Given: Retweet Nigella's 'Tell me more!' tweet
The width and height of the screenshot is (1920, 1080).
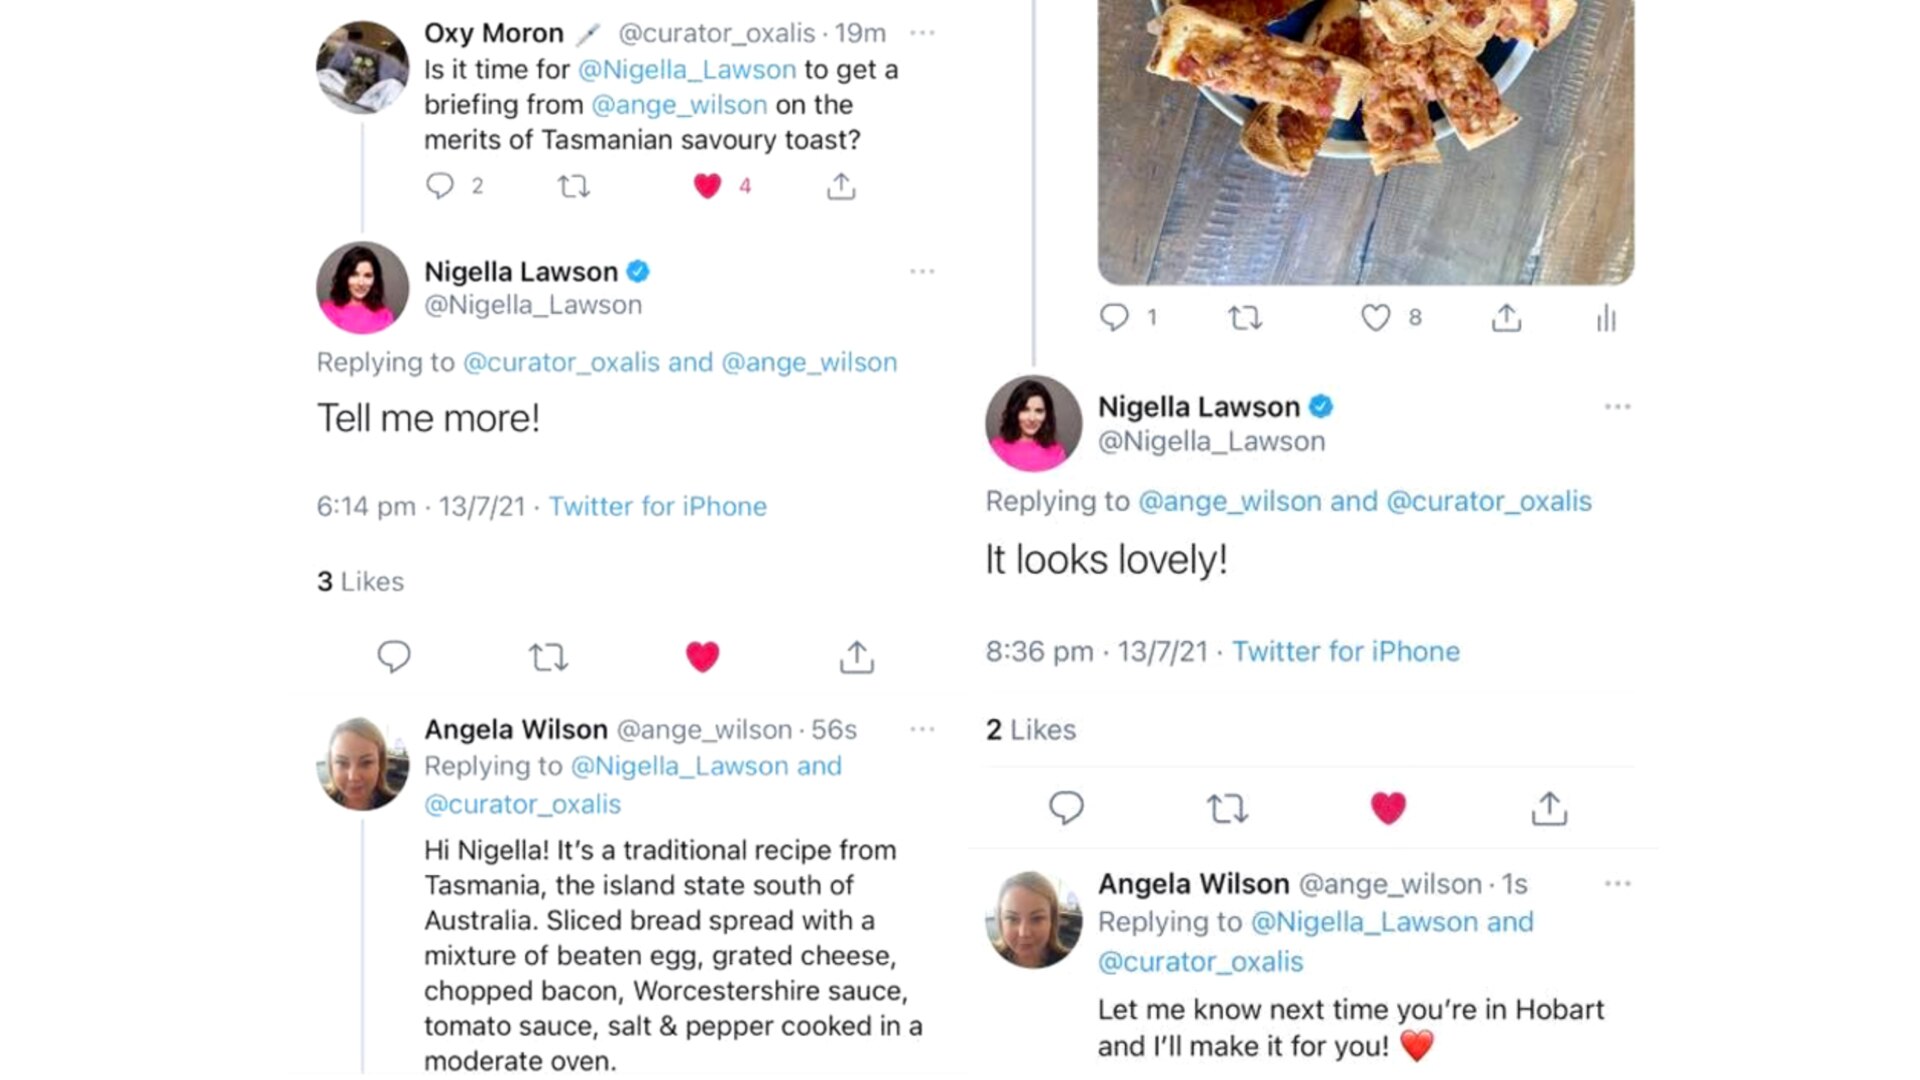Looking at the screenshot, I should [548, 656].
